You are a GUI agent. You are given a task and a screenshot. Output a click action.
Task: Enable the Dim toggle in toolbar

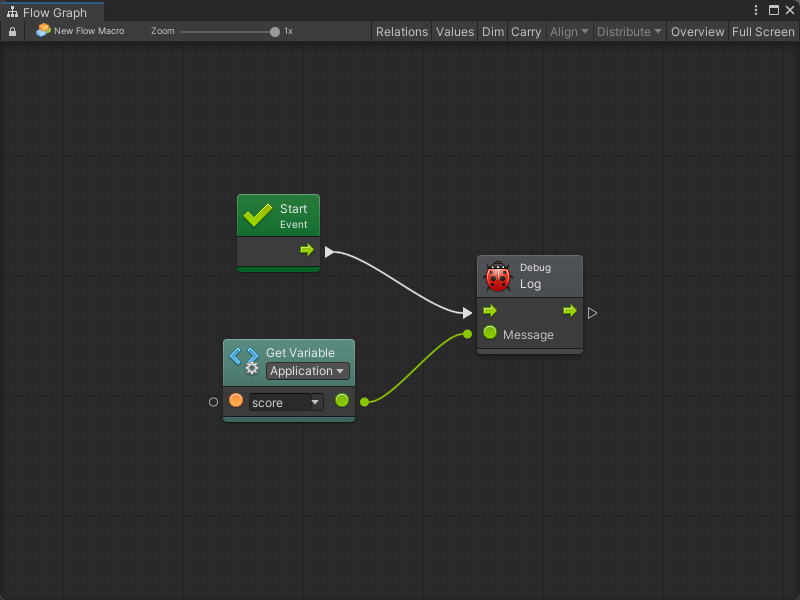click(x=493, y=32)
